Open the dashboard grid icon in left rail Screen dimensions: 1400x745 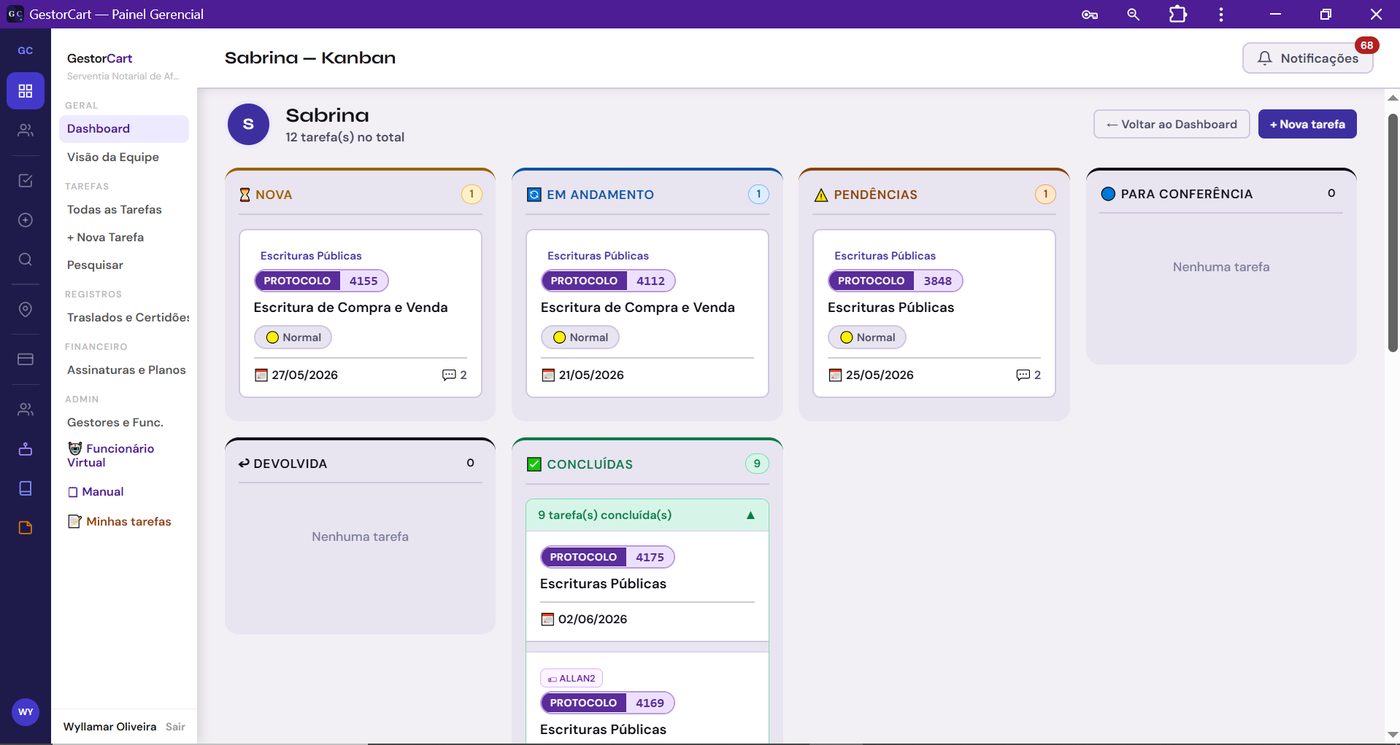click(x=25, y=91)
